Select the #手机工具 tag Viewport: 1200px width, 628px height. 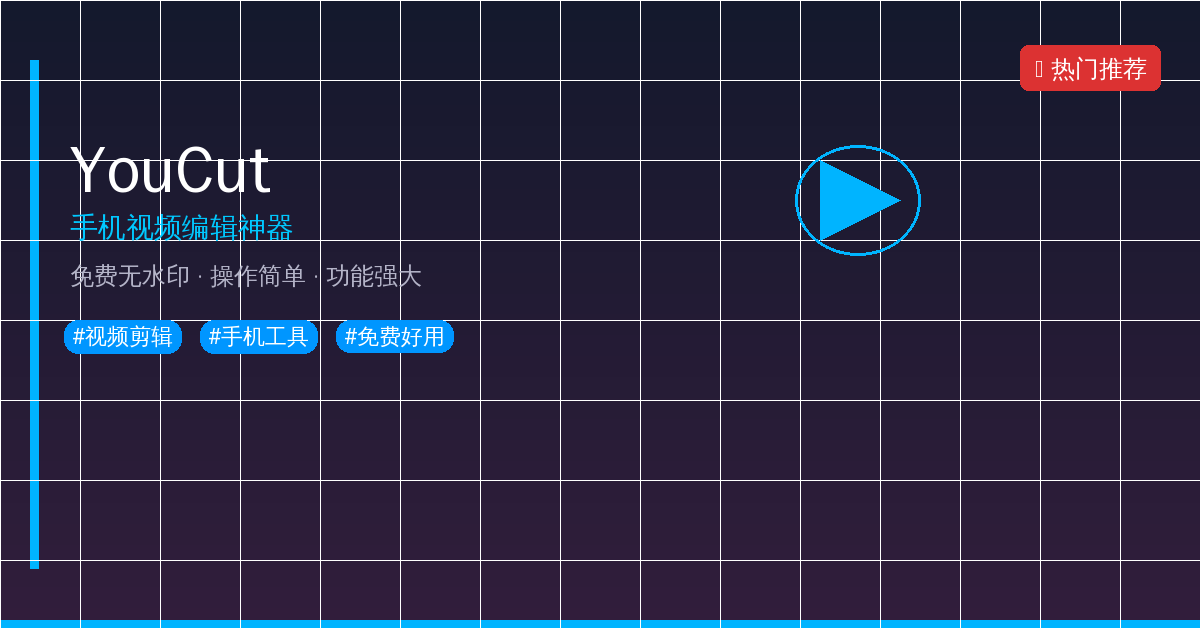click(259, 337)
